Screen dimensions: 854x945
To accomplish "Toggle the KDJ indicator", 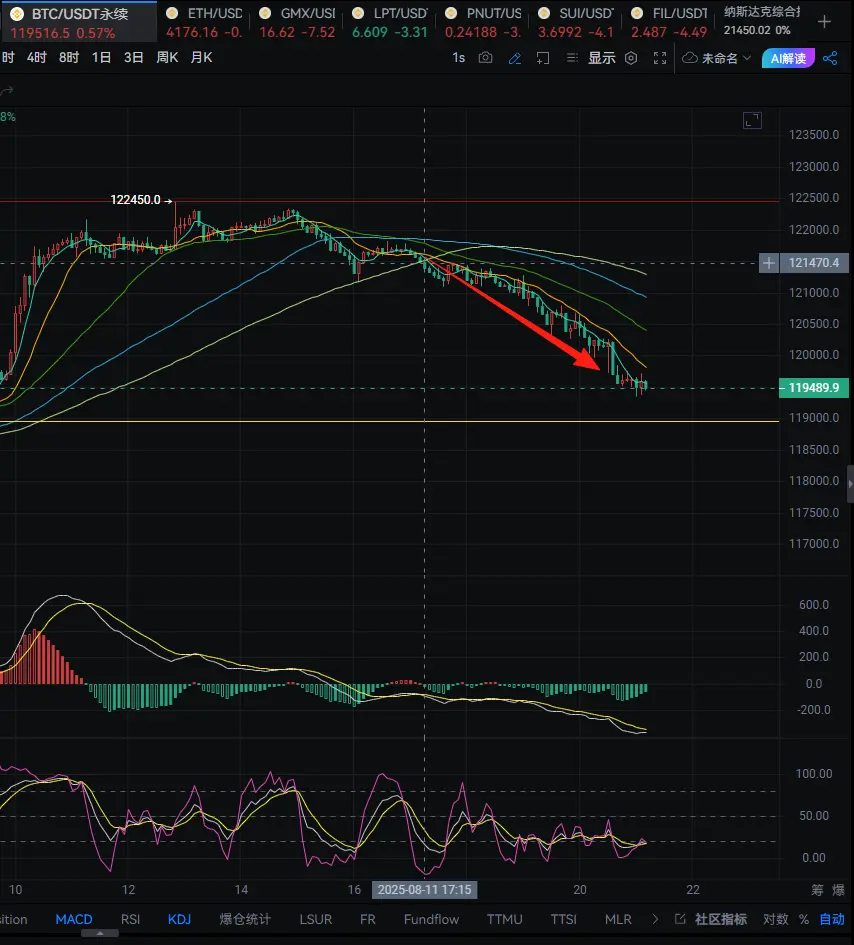I will coord(179,919).
